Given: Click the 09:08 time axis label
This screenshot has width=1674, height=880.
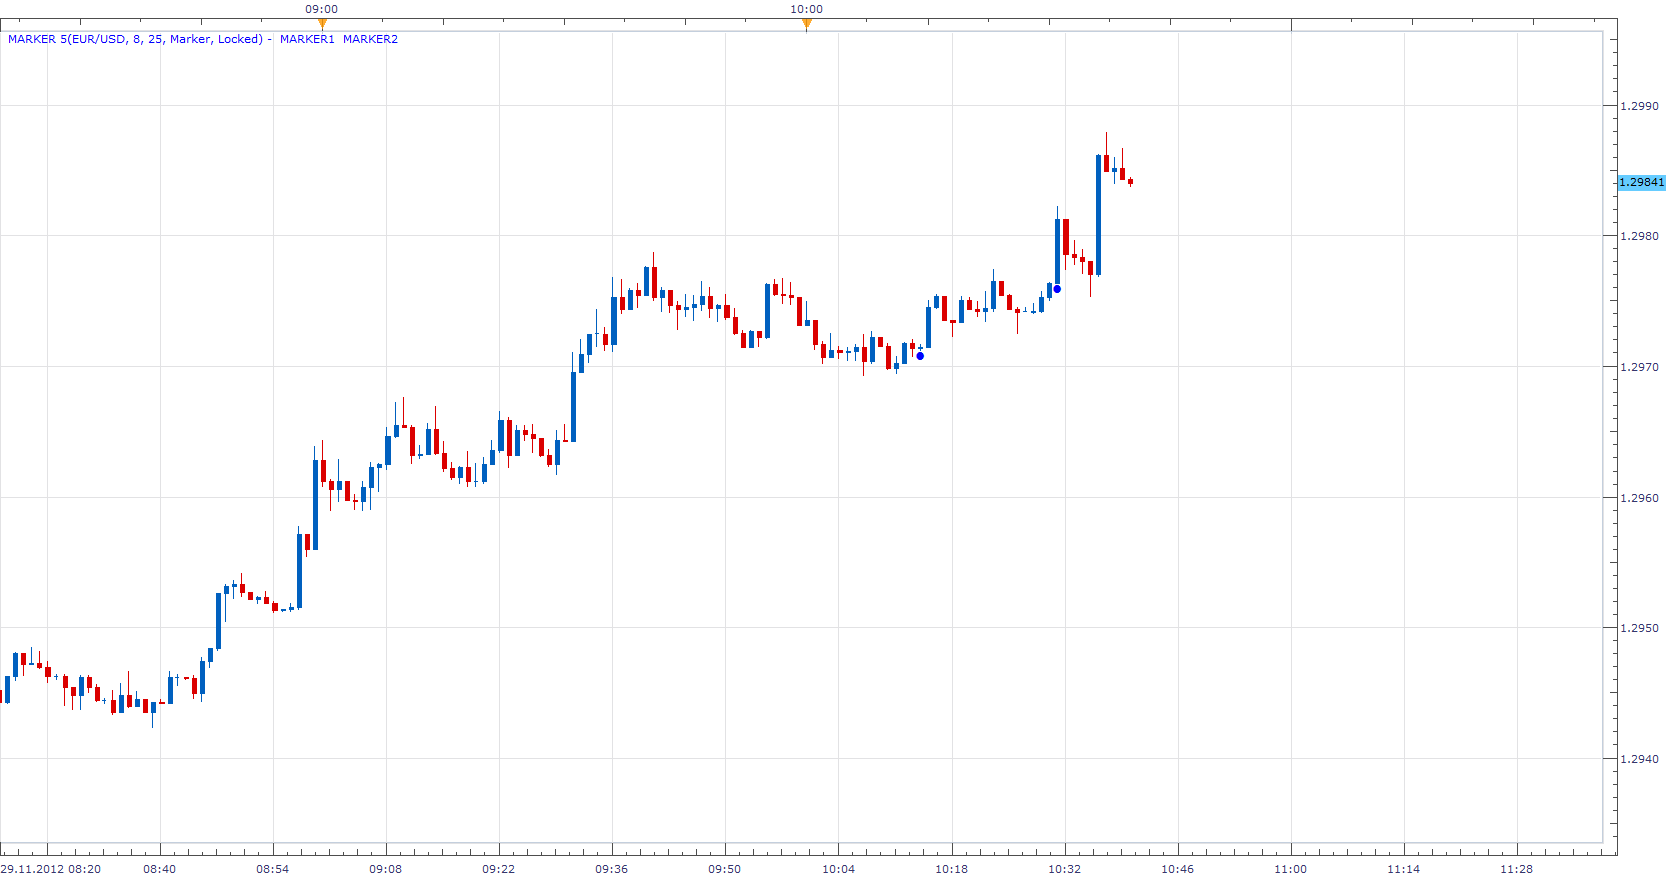Looking at the screenshot, I should tap(386, 869).
